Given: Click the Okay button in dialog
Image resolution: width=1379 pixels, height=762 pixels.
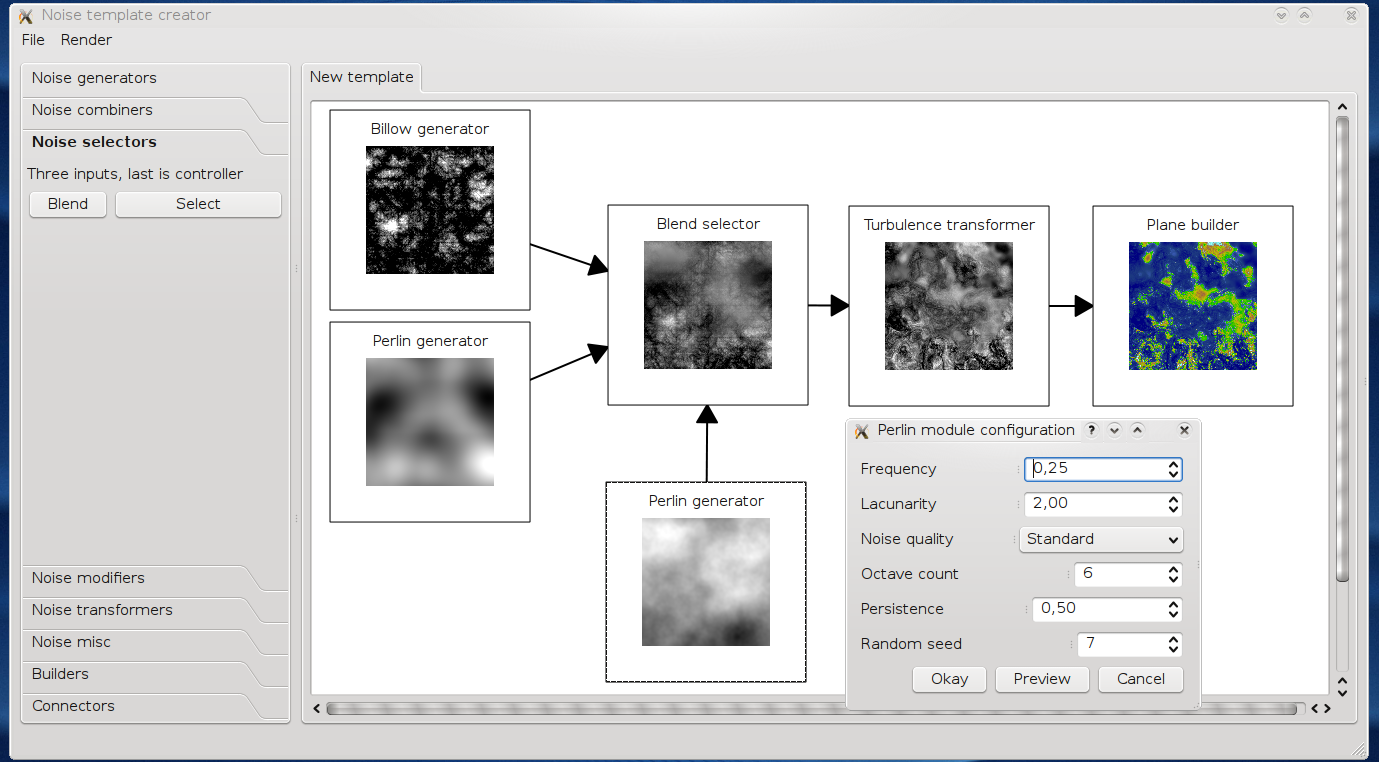Looking at the screenshot, I should [949, 679].
